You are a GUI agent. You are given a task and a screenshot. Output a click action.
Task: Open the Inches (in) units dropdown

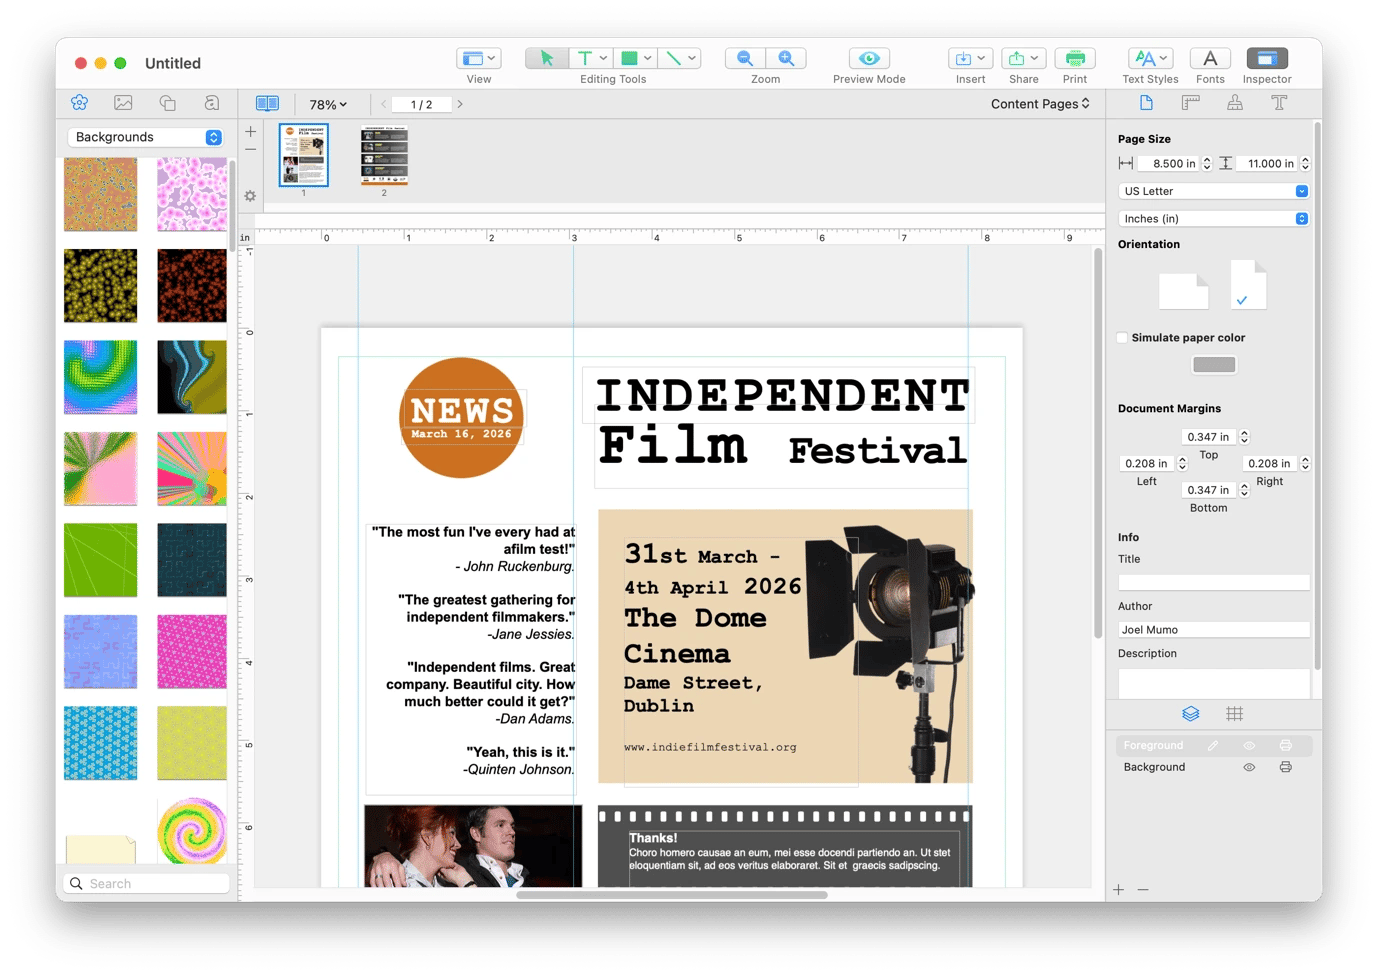[1214, 218]
